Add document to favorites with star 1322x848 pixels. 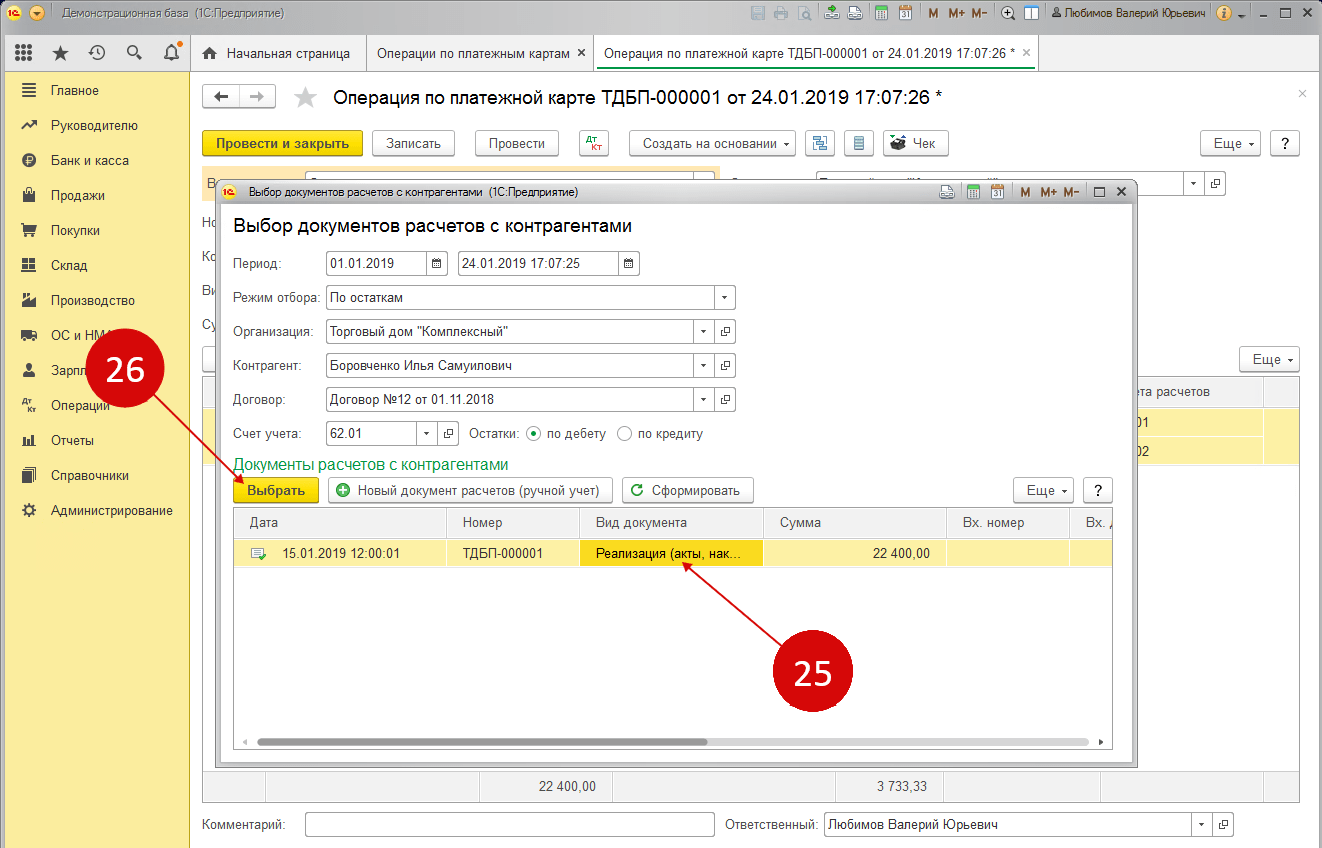(305, 97)
